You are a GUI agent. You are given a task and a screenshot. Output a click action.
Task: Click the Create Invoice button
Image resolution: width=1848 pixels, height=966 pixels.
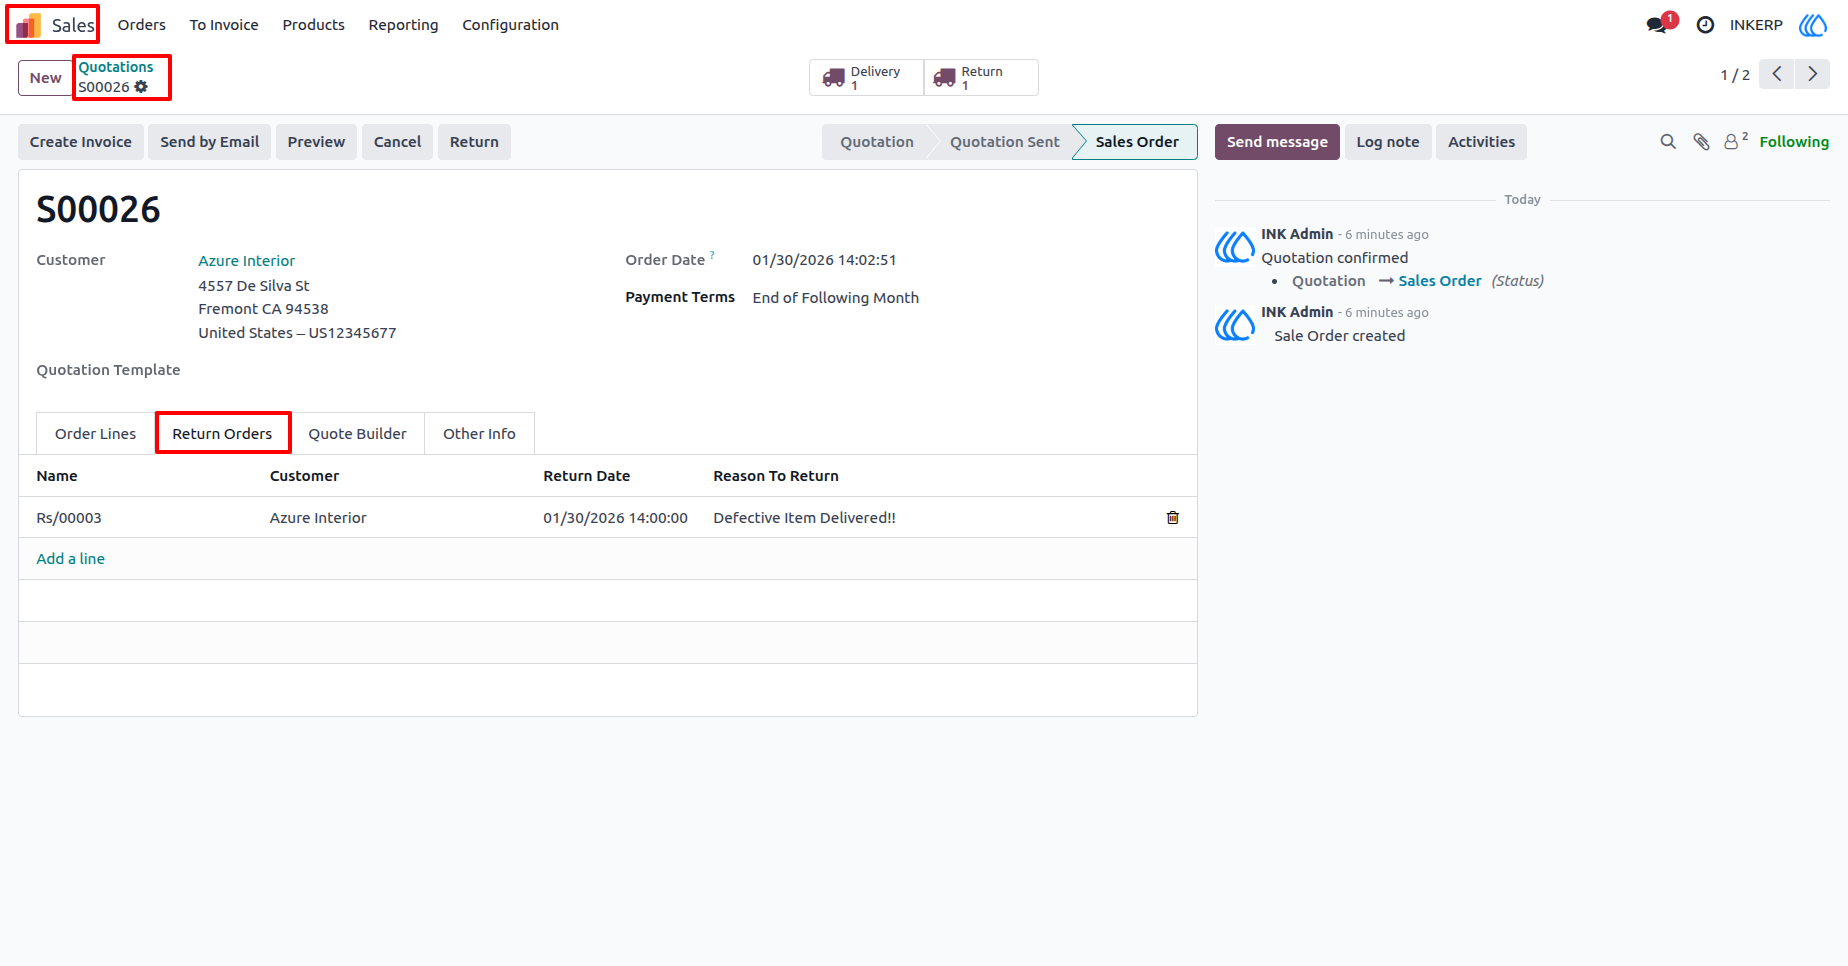click(81, 142)
